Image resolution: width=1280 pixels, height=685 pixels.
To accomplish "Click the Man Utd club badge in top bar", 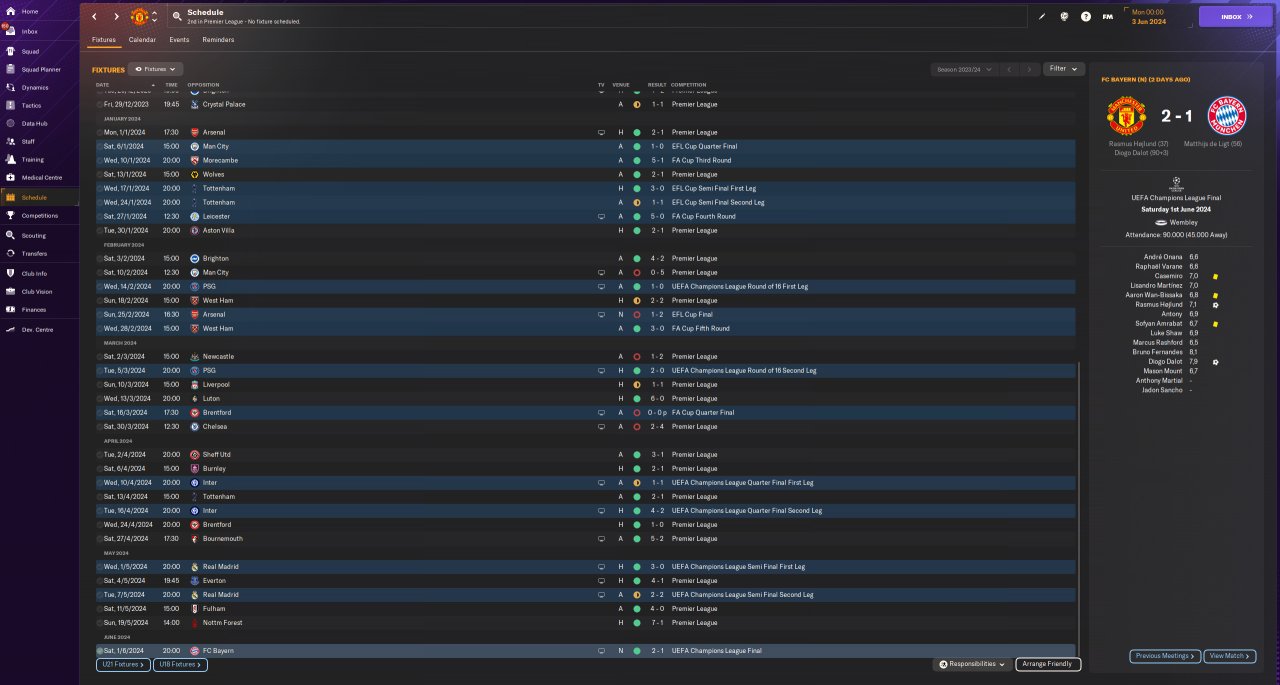I will pos(139,17).
